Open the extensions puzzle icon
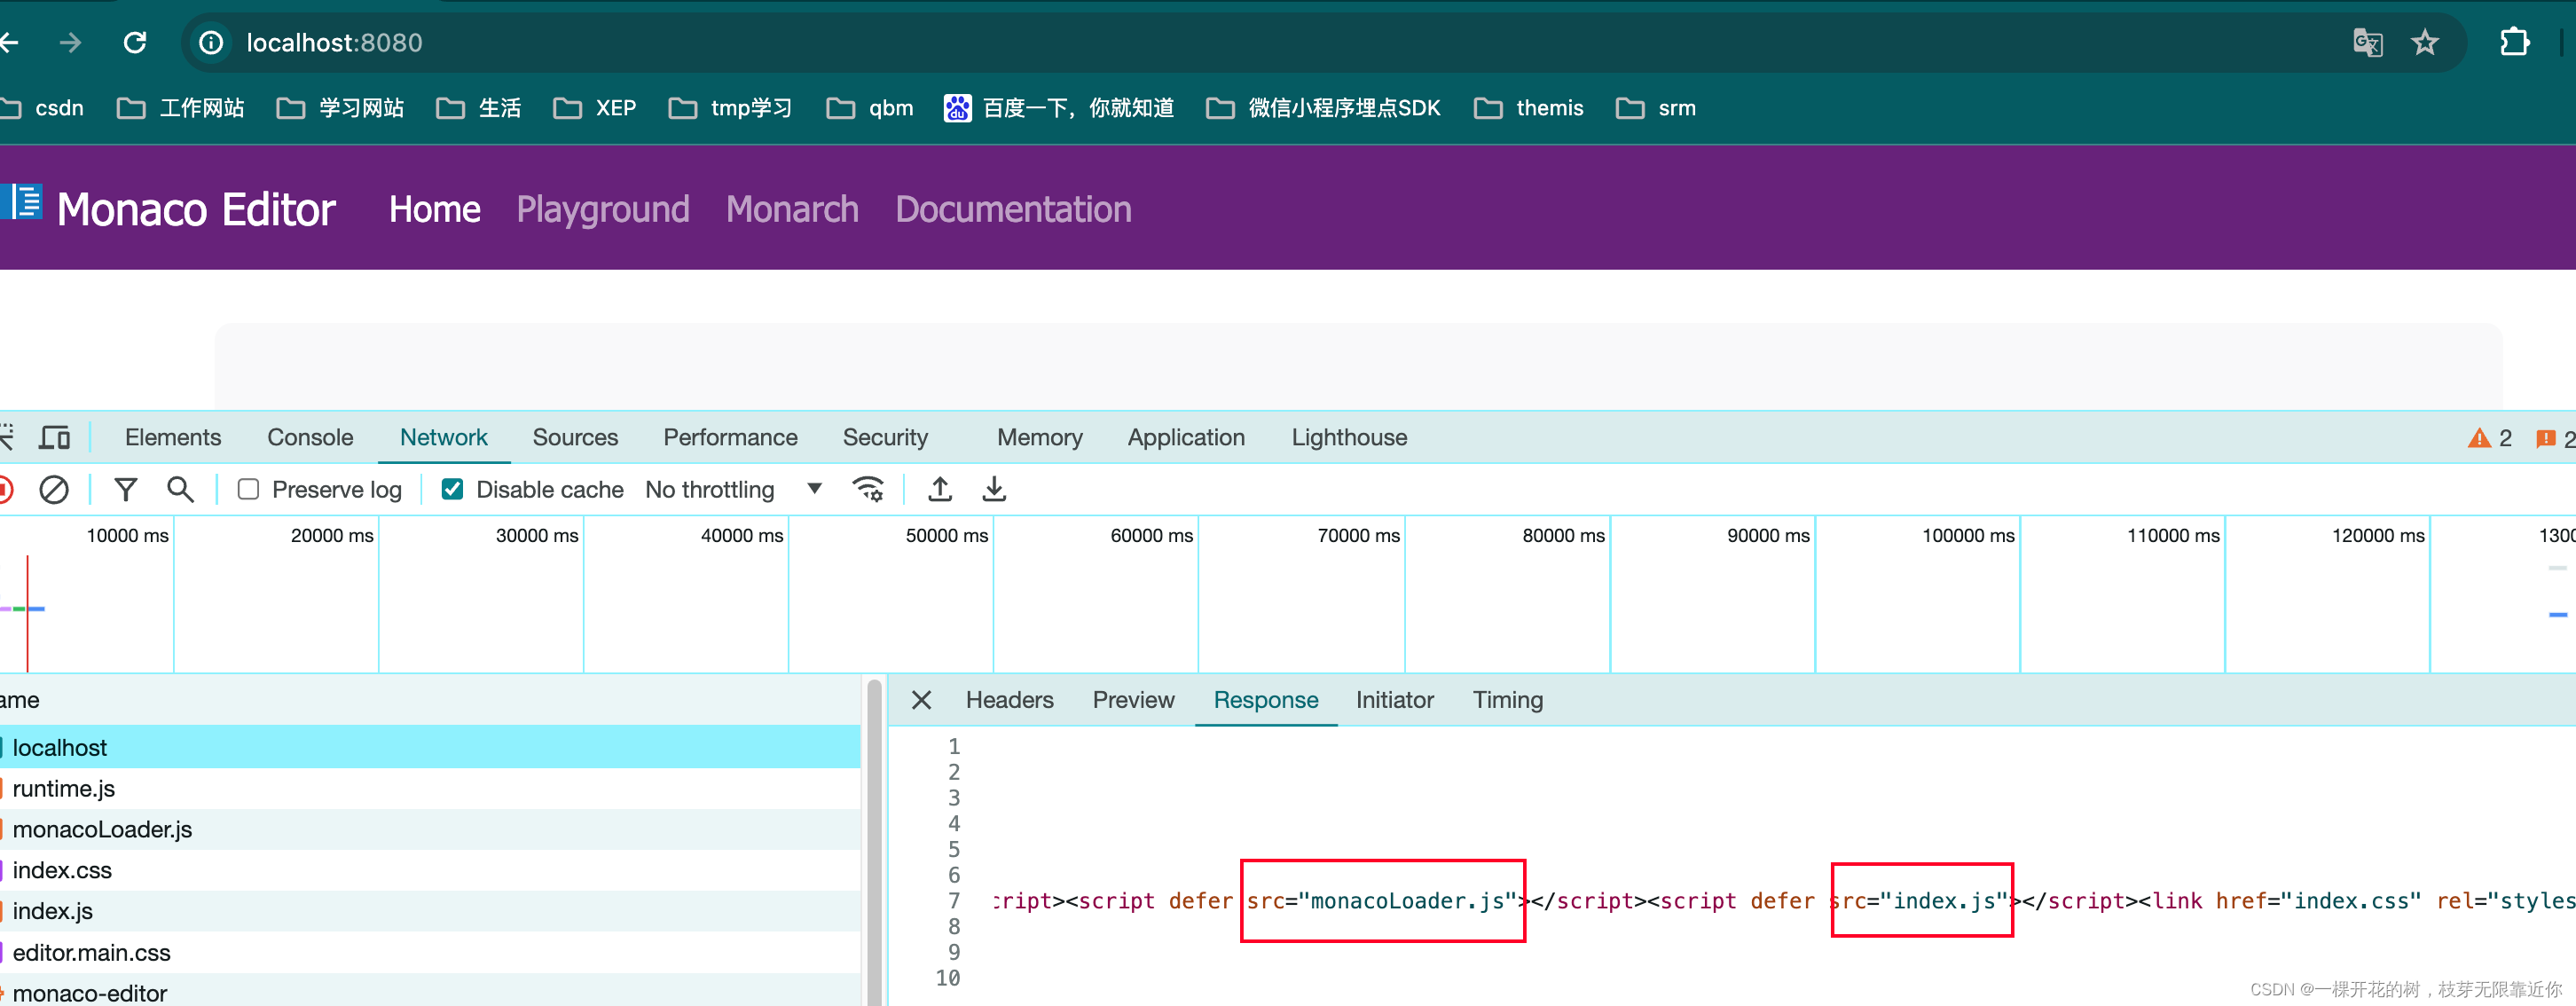The image size is (2576, 1006). coord(2514,42)
